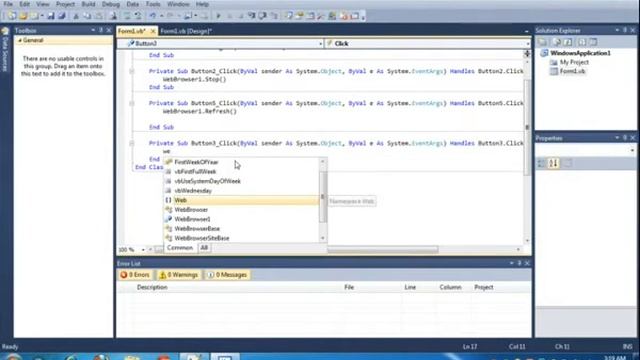Close the Toolbox panel

click(x=109, y=30)
